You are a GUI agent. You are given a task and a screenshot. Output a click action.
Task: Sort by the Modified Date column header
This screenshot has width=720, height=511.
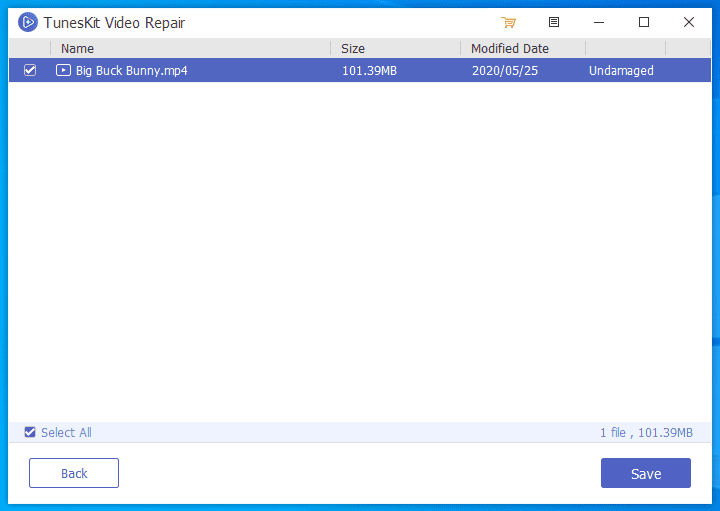523,48
